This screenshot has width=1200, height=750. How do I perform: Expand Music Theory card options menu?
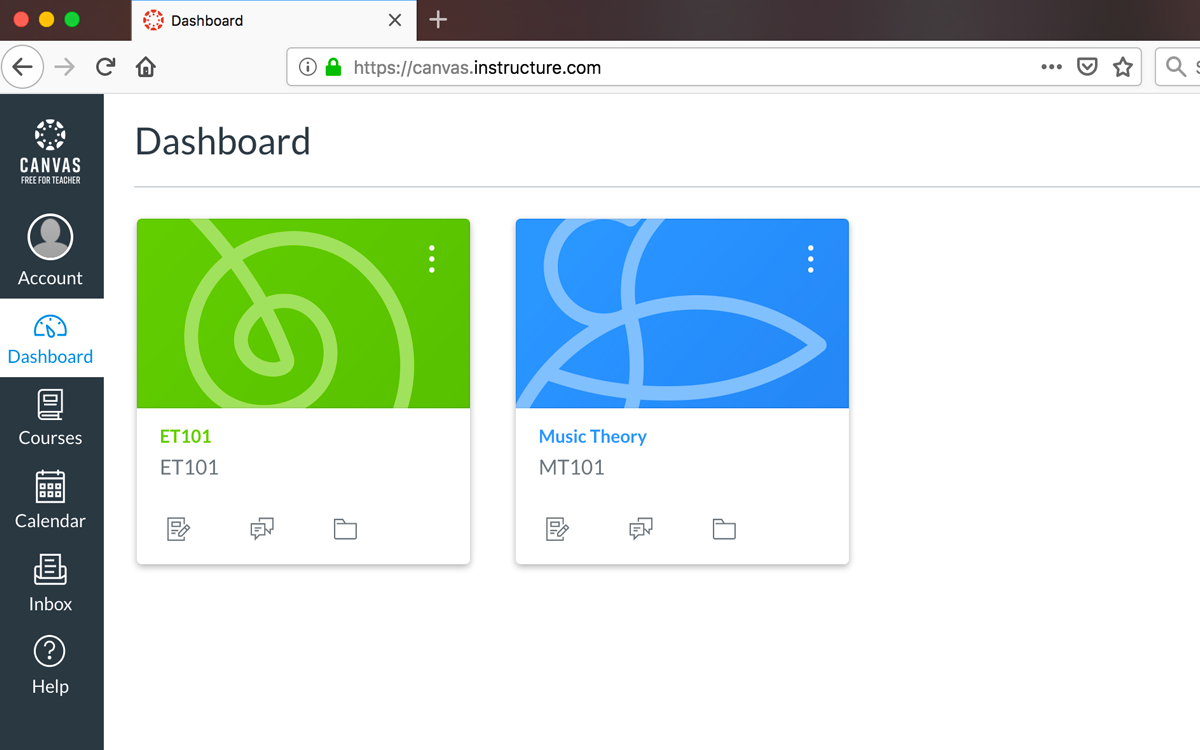pos(811,259)
